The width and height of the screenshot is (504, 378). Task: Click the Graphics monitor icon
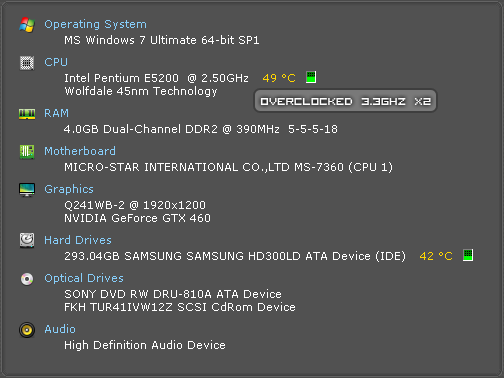point(27,190)
